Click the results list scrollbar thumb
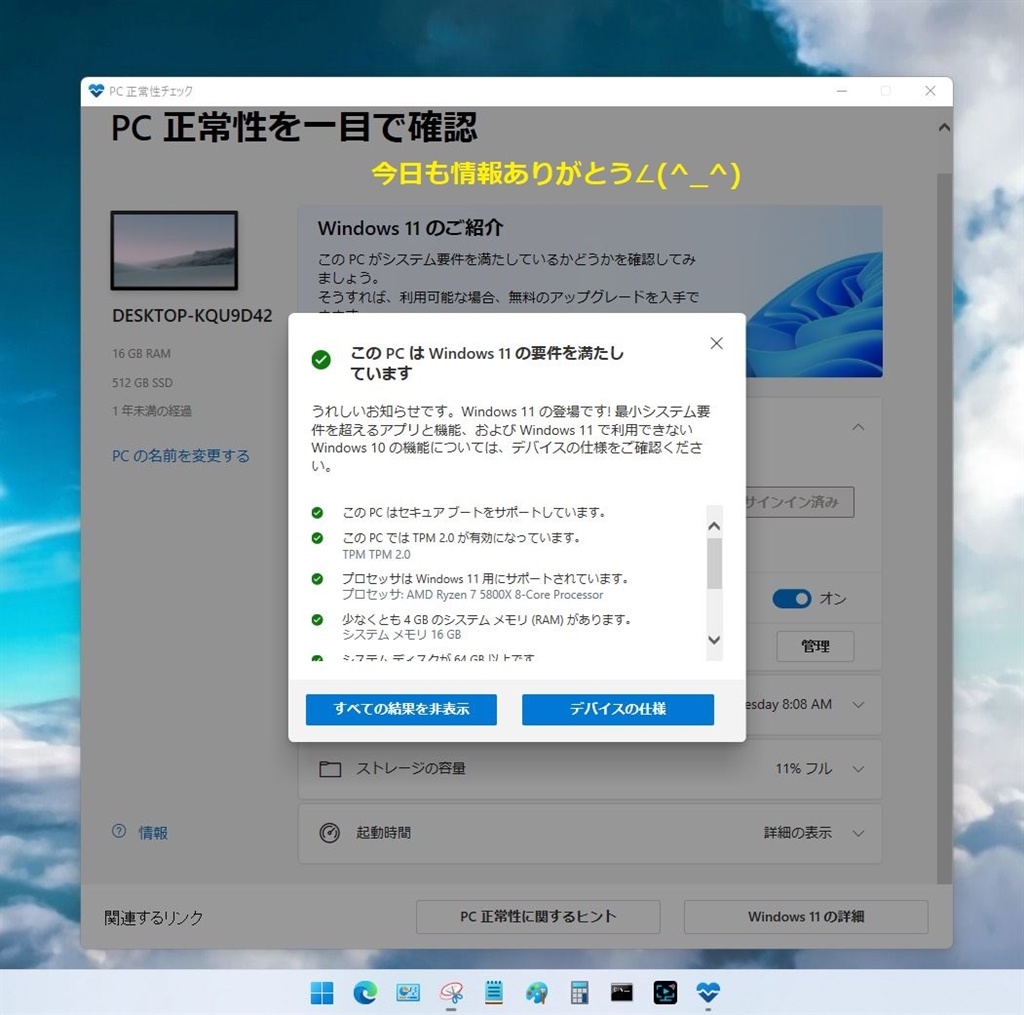1024x1015 pixels. point(714,563)
